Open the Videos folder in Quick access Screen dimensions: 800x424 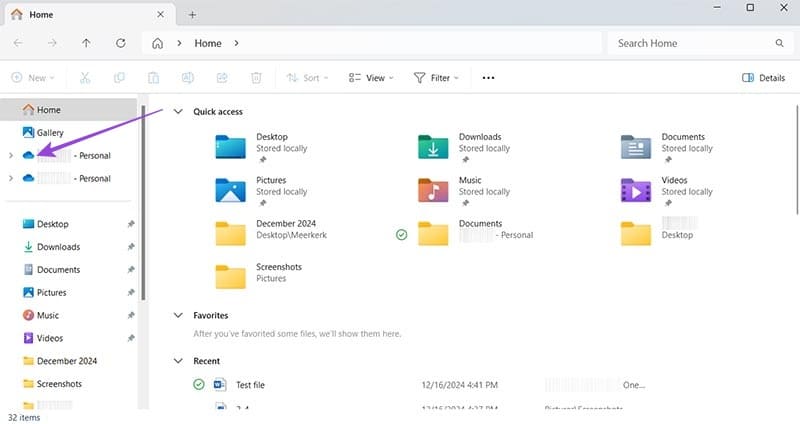[x=635, y=190]
